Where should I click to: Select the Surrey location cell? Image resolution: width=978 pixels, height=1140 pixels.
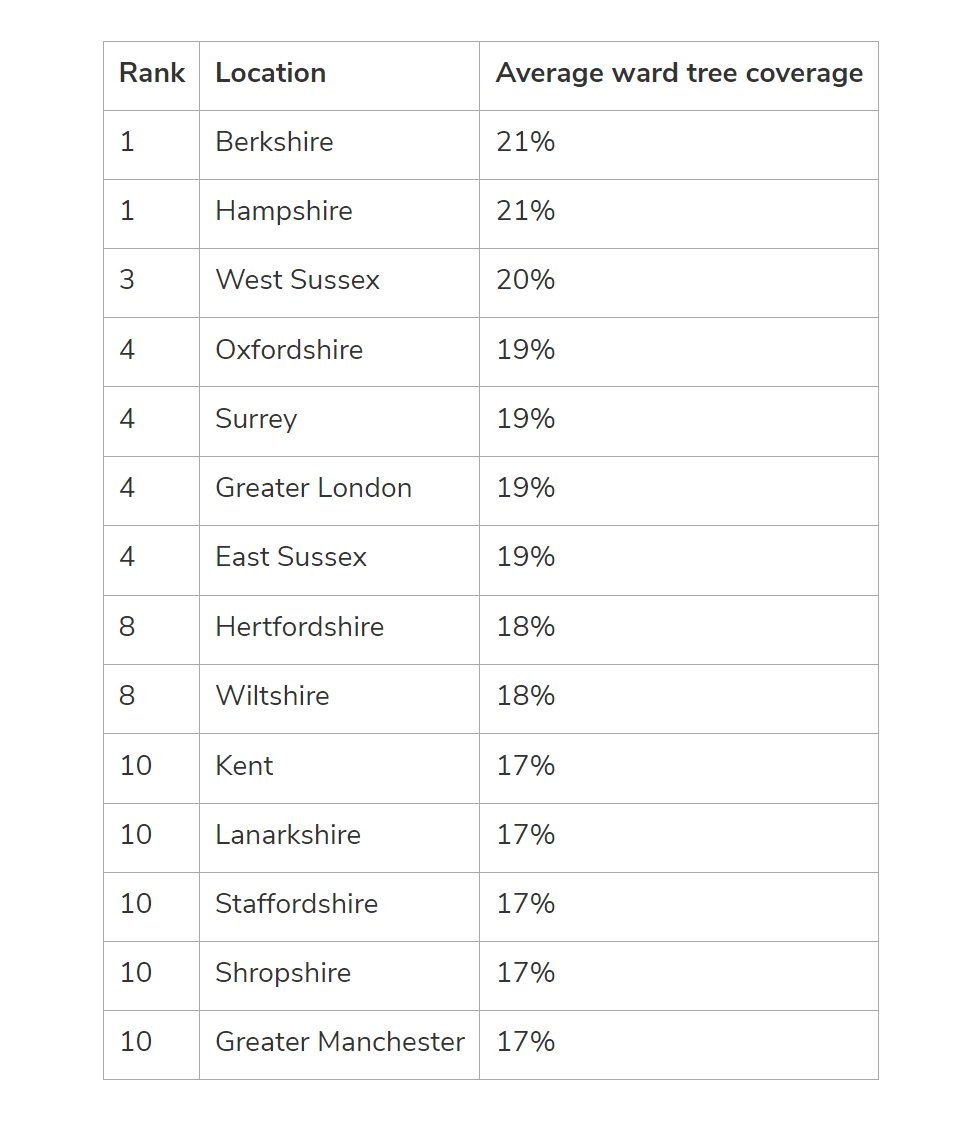[x=256, y=419]
